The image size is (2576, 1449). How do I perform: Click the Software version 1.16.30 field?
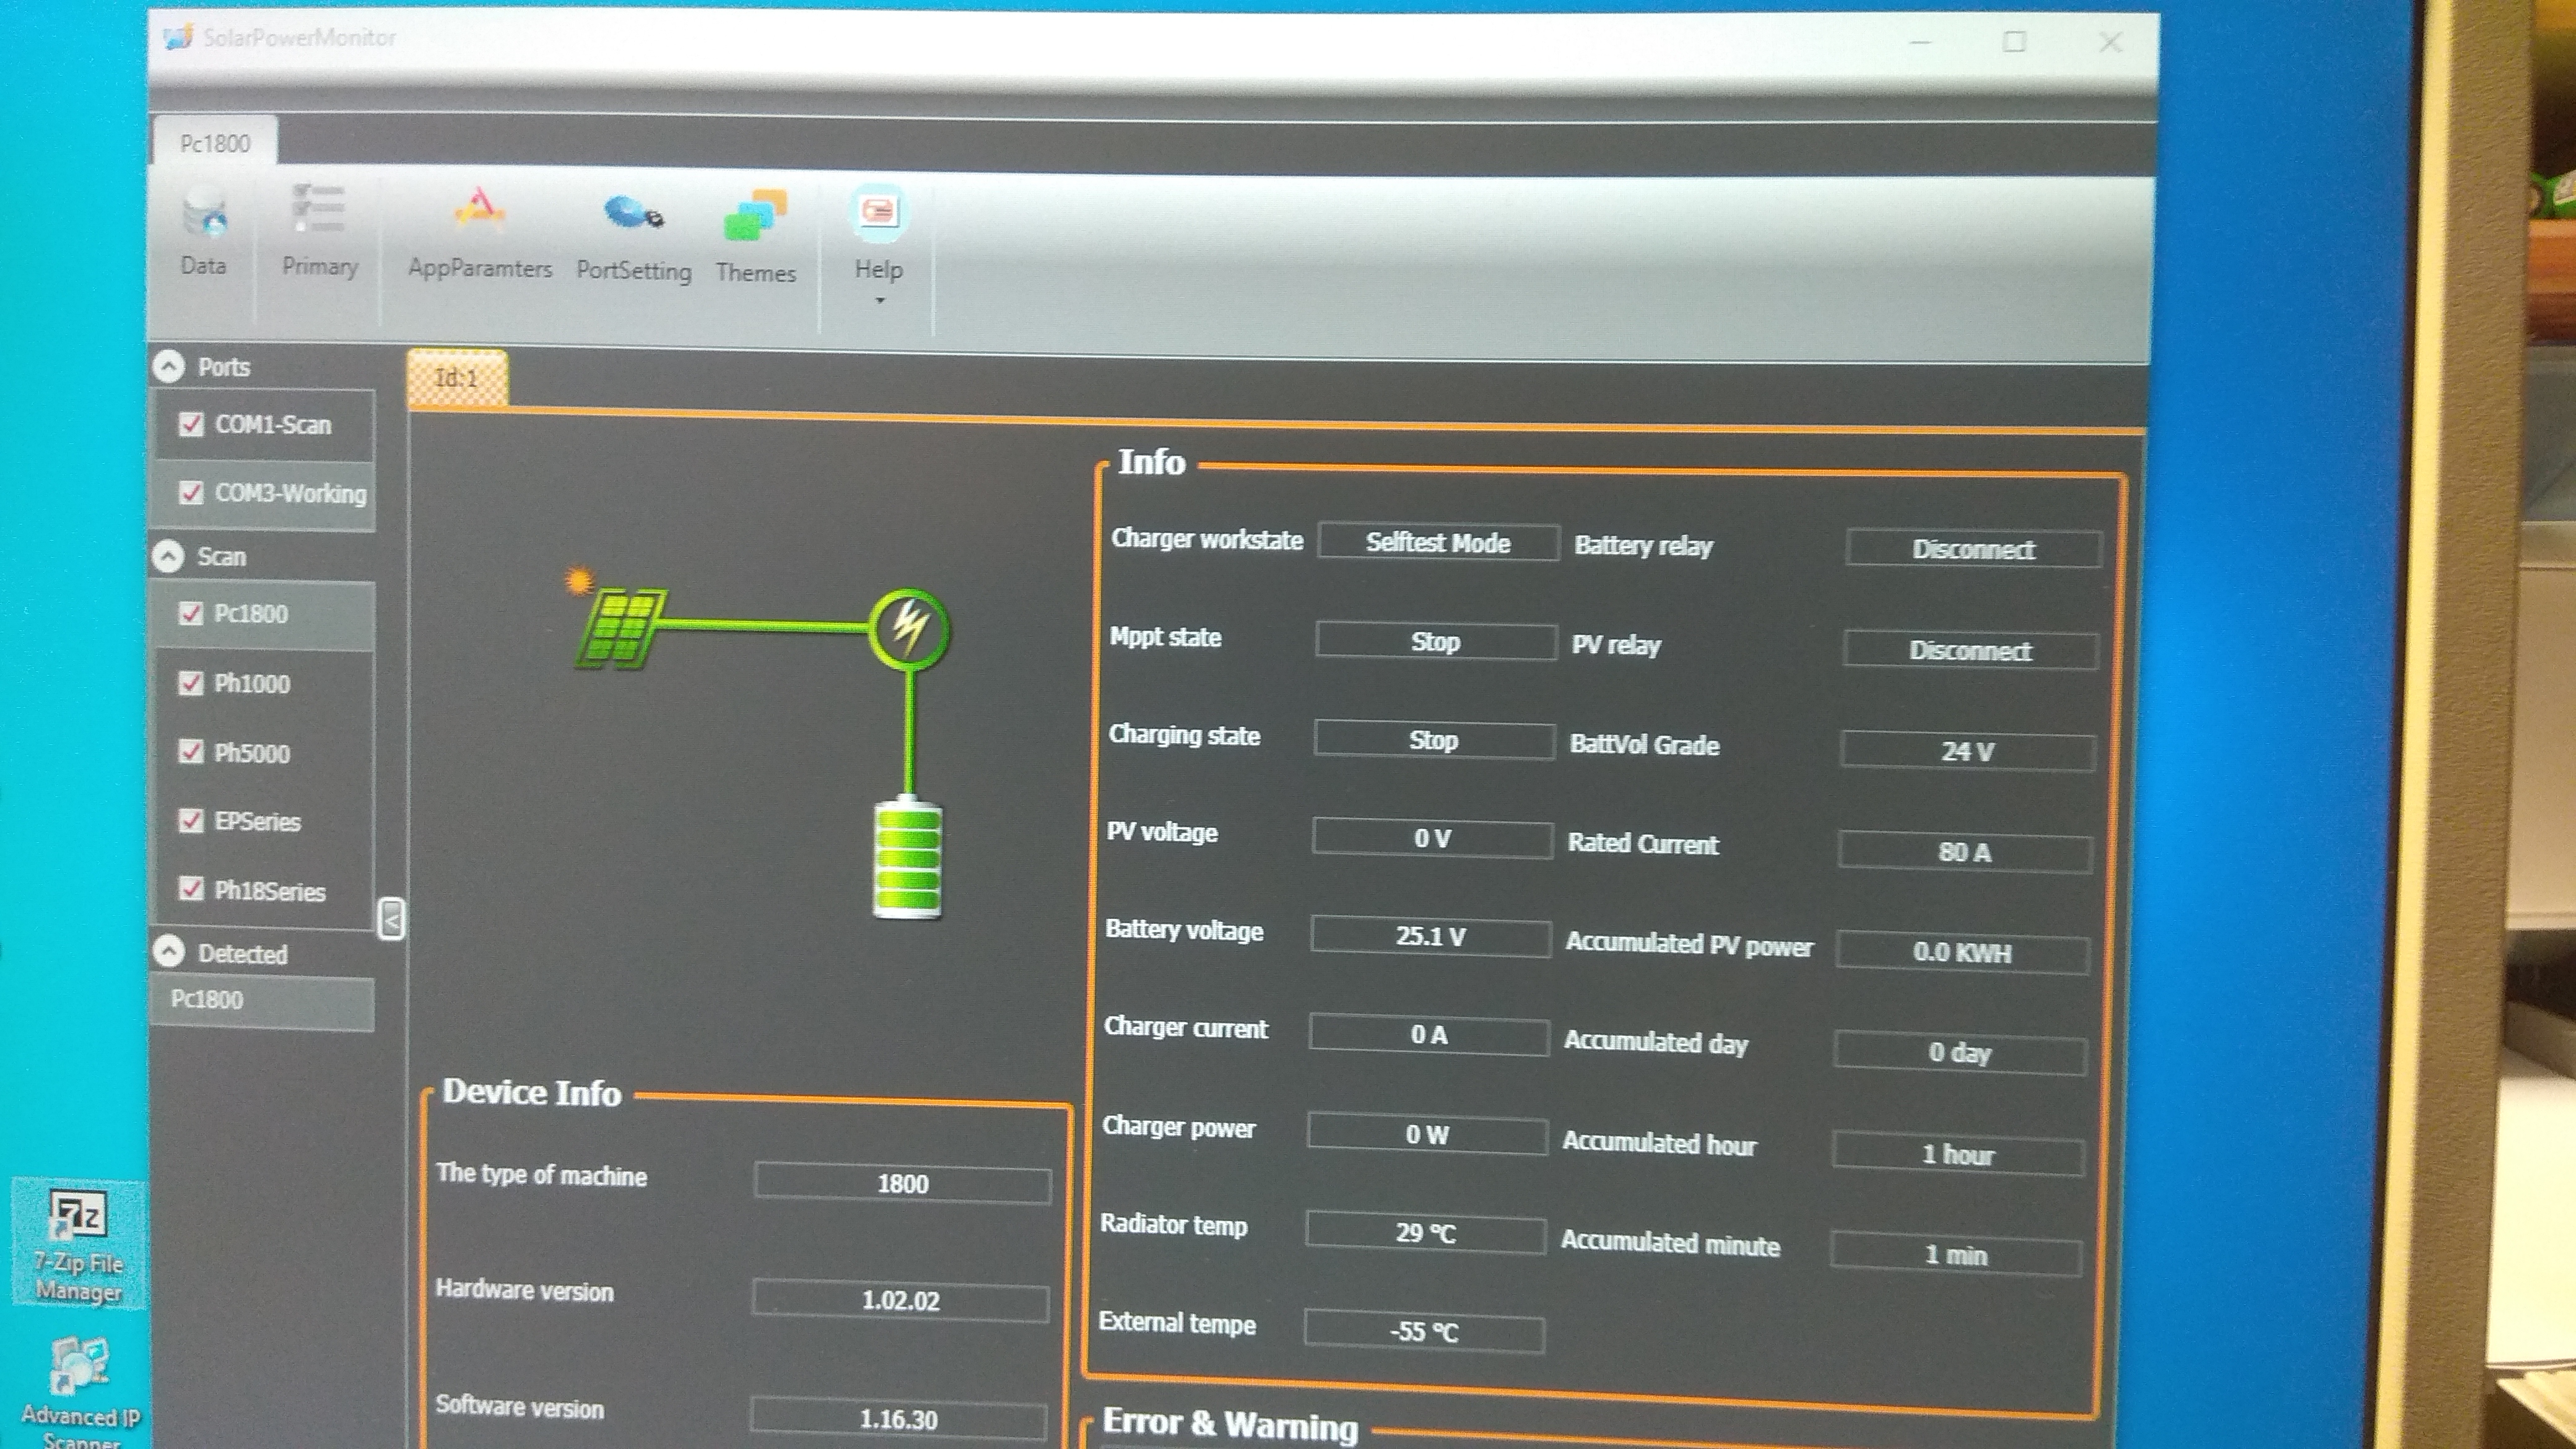tap(898, 1418)
